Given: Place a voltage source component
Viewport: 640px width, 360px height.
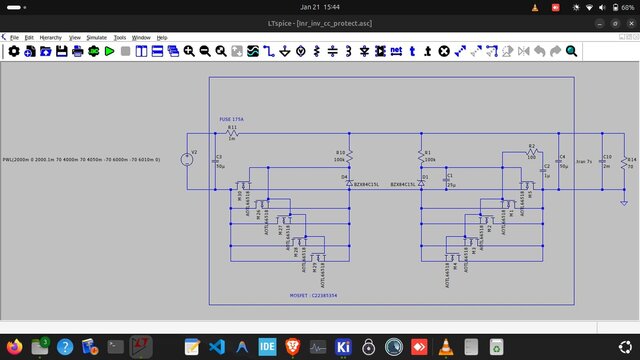Looking at the screenshot, I should (301, 51).
